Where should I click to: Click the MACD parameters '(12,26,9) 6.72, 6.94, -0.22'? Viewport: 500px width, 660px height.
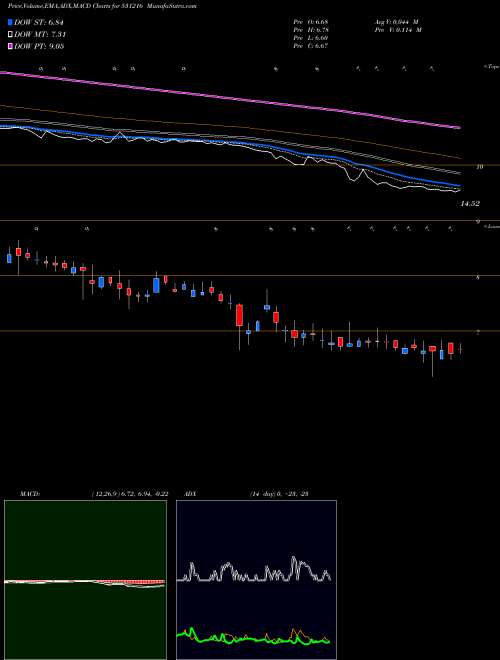point(130,494)
